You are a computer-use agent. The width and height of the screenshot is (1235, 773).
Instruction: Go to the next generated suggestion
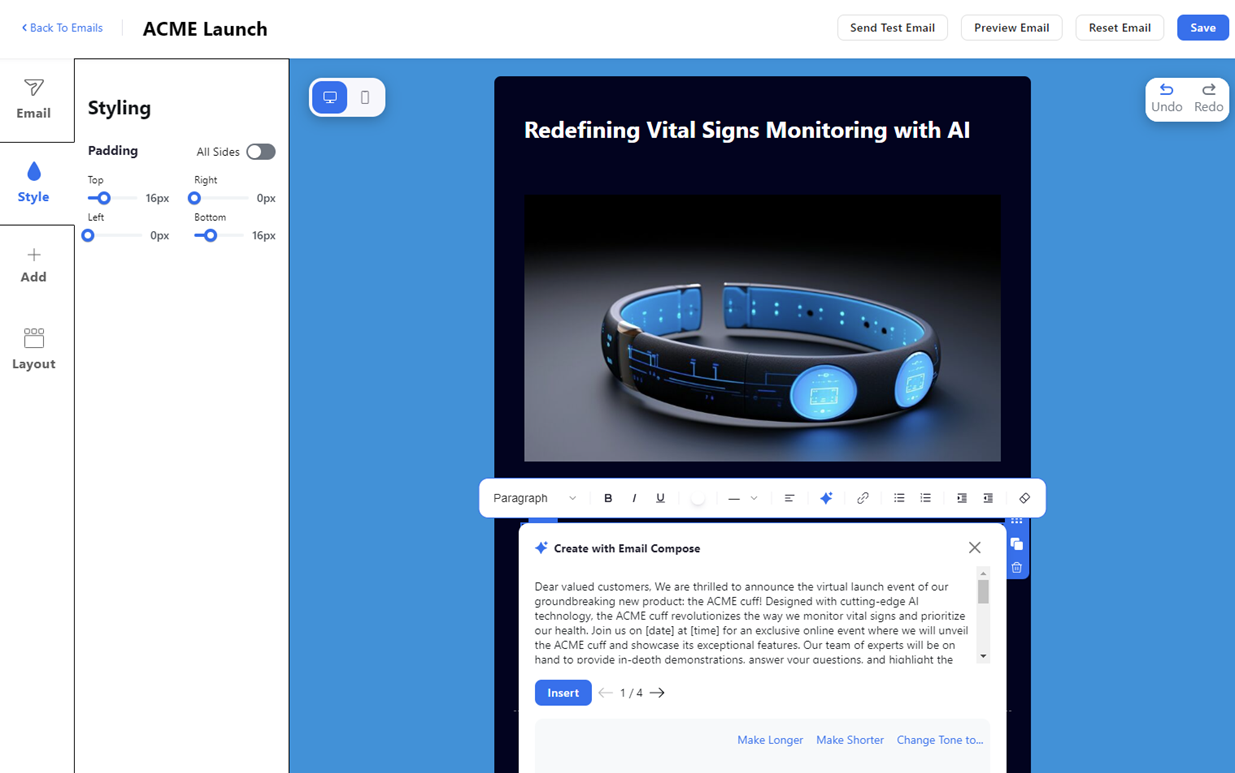(657, 693)
